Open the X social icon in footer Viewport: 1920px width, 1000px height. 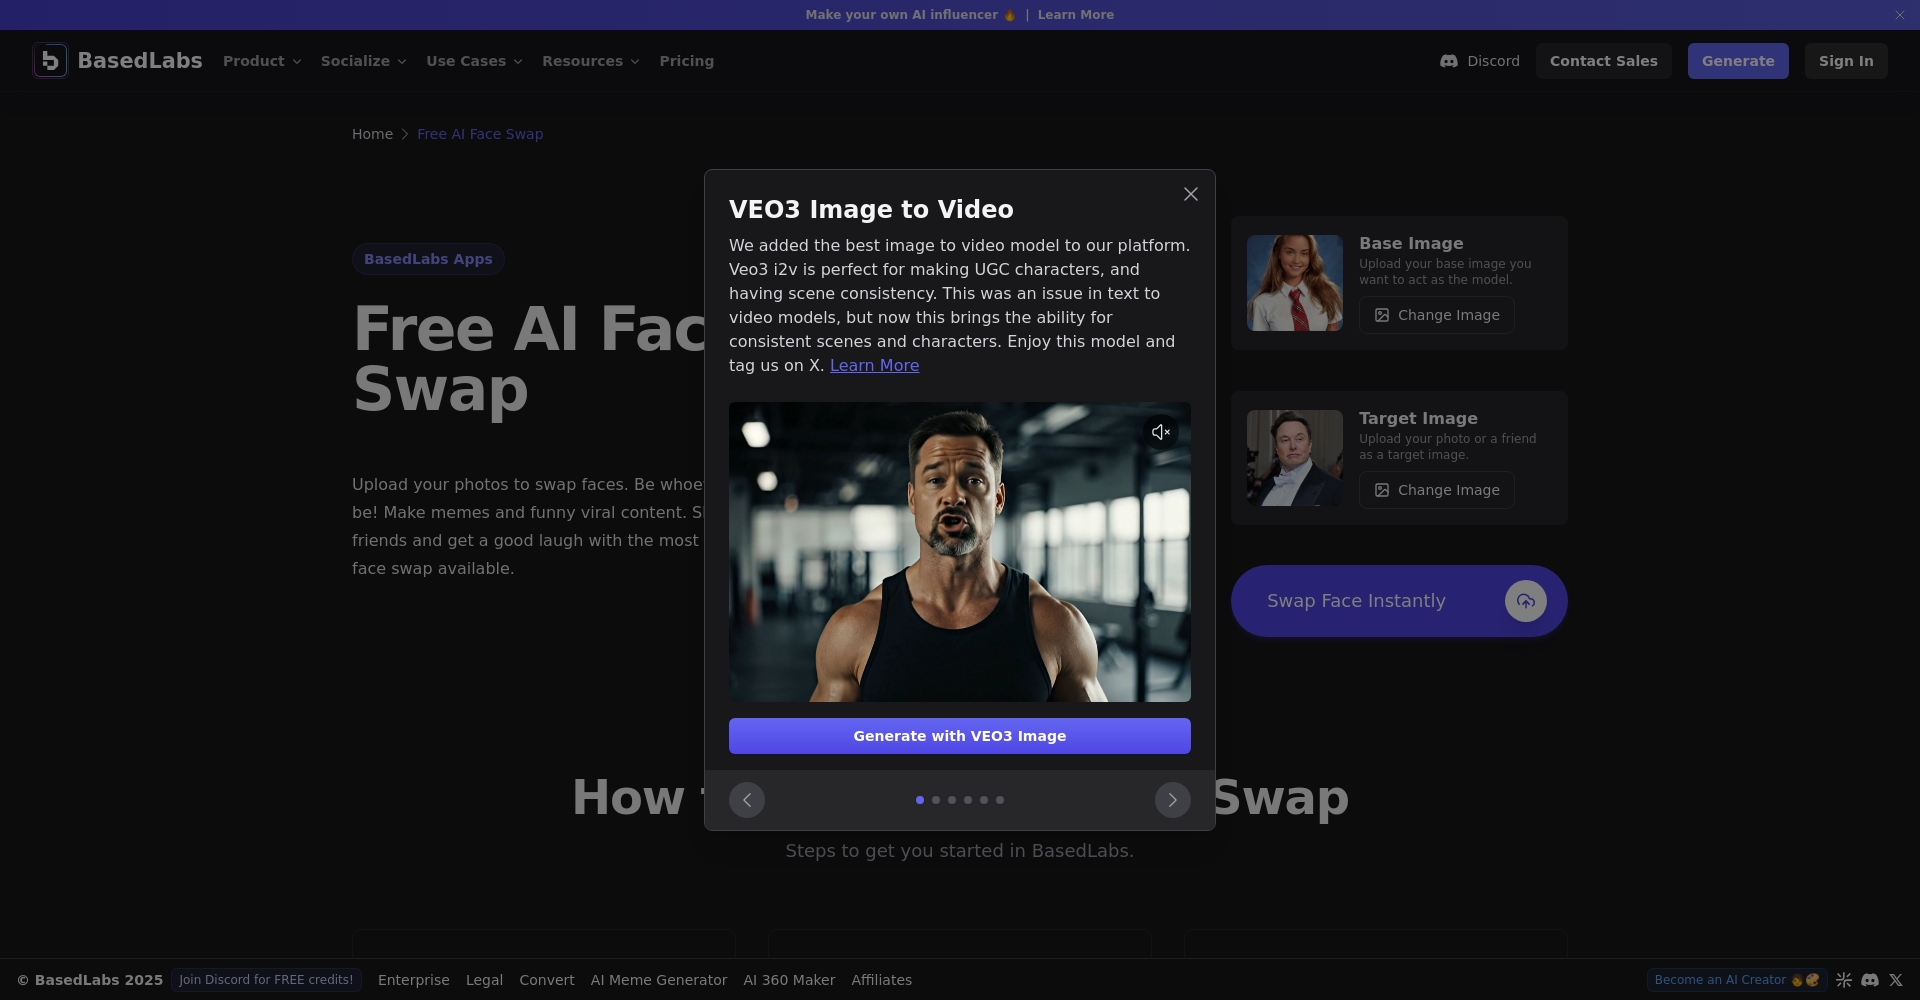[x=1895, y=980]
